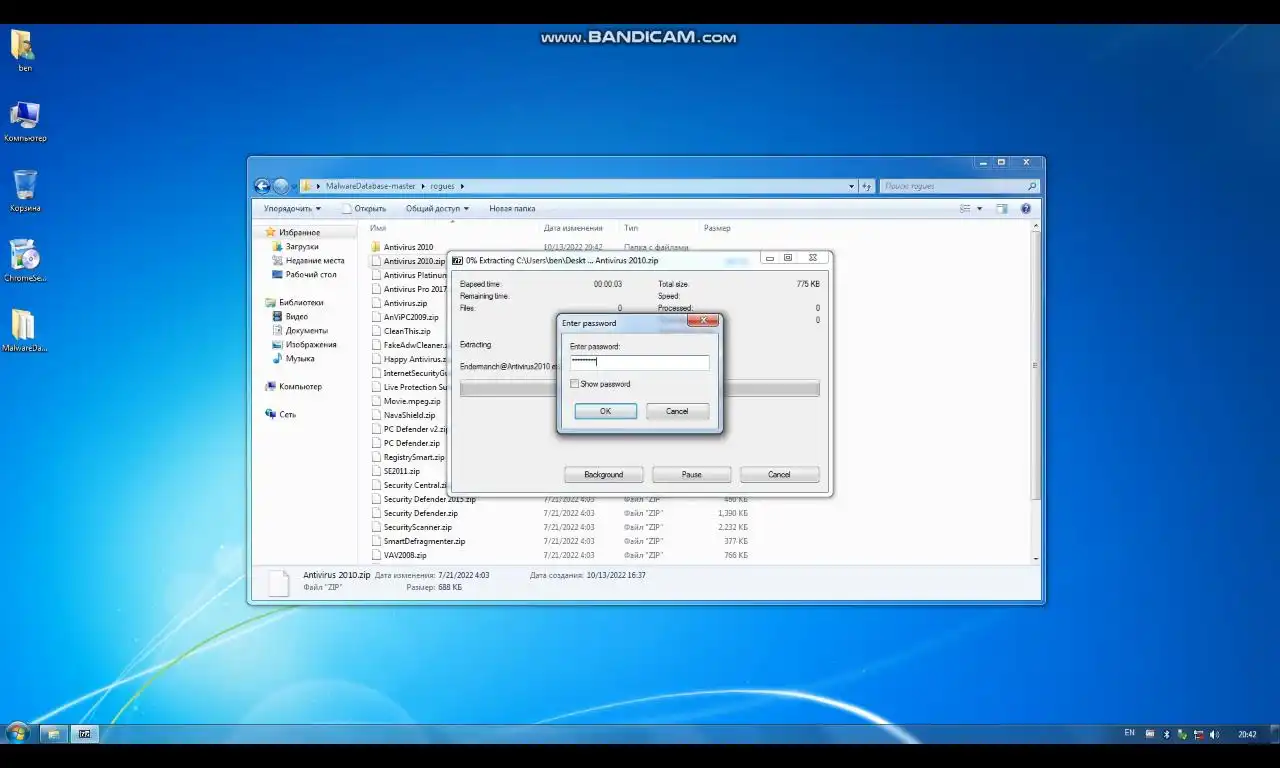Image resolution: width=1280 pixels, height=768 pixels.
Task: Confirm the password with the OK button
Action: point(605,411)
